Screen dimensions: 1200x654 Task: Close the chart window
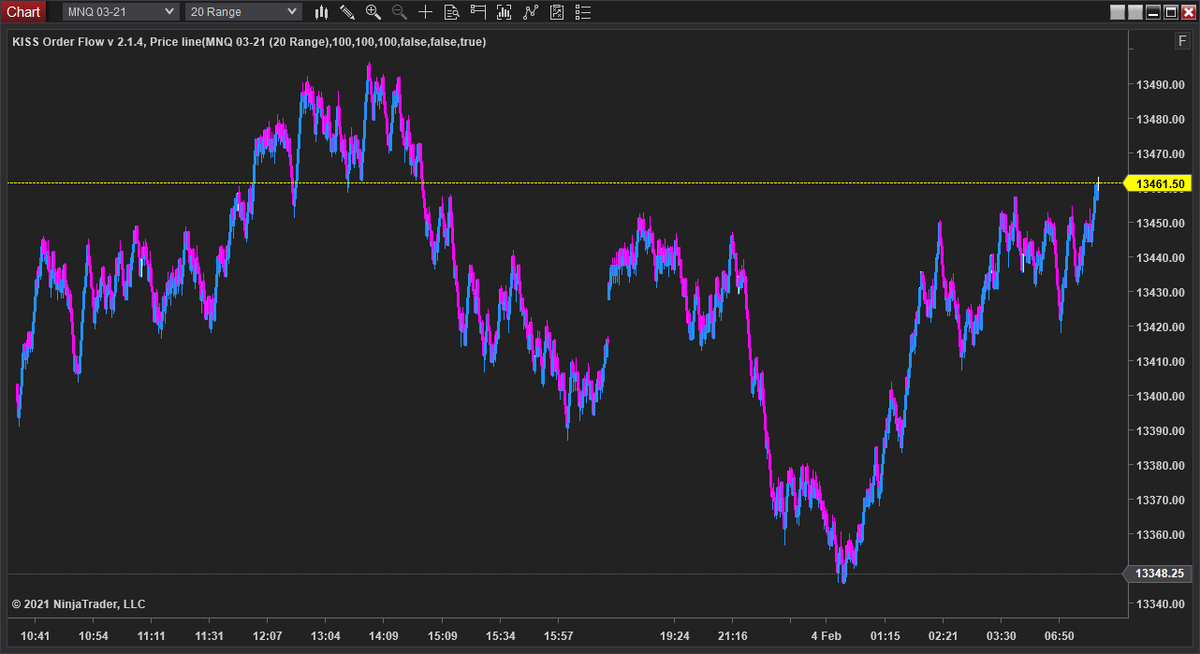[x=1188, y=12]
